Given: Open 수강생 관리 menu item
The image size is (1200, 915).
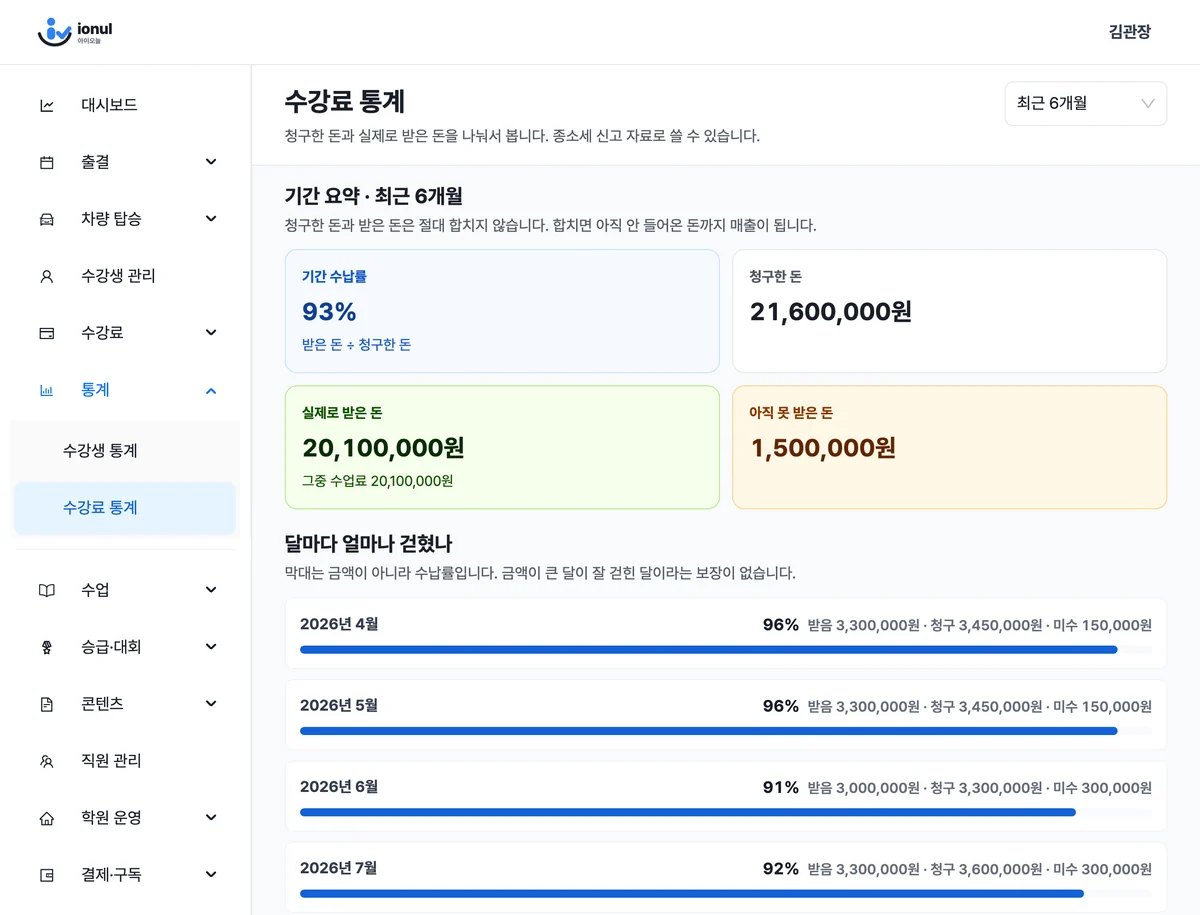Looking at the screenshot, I should 125,276.
